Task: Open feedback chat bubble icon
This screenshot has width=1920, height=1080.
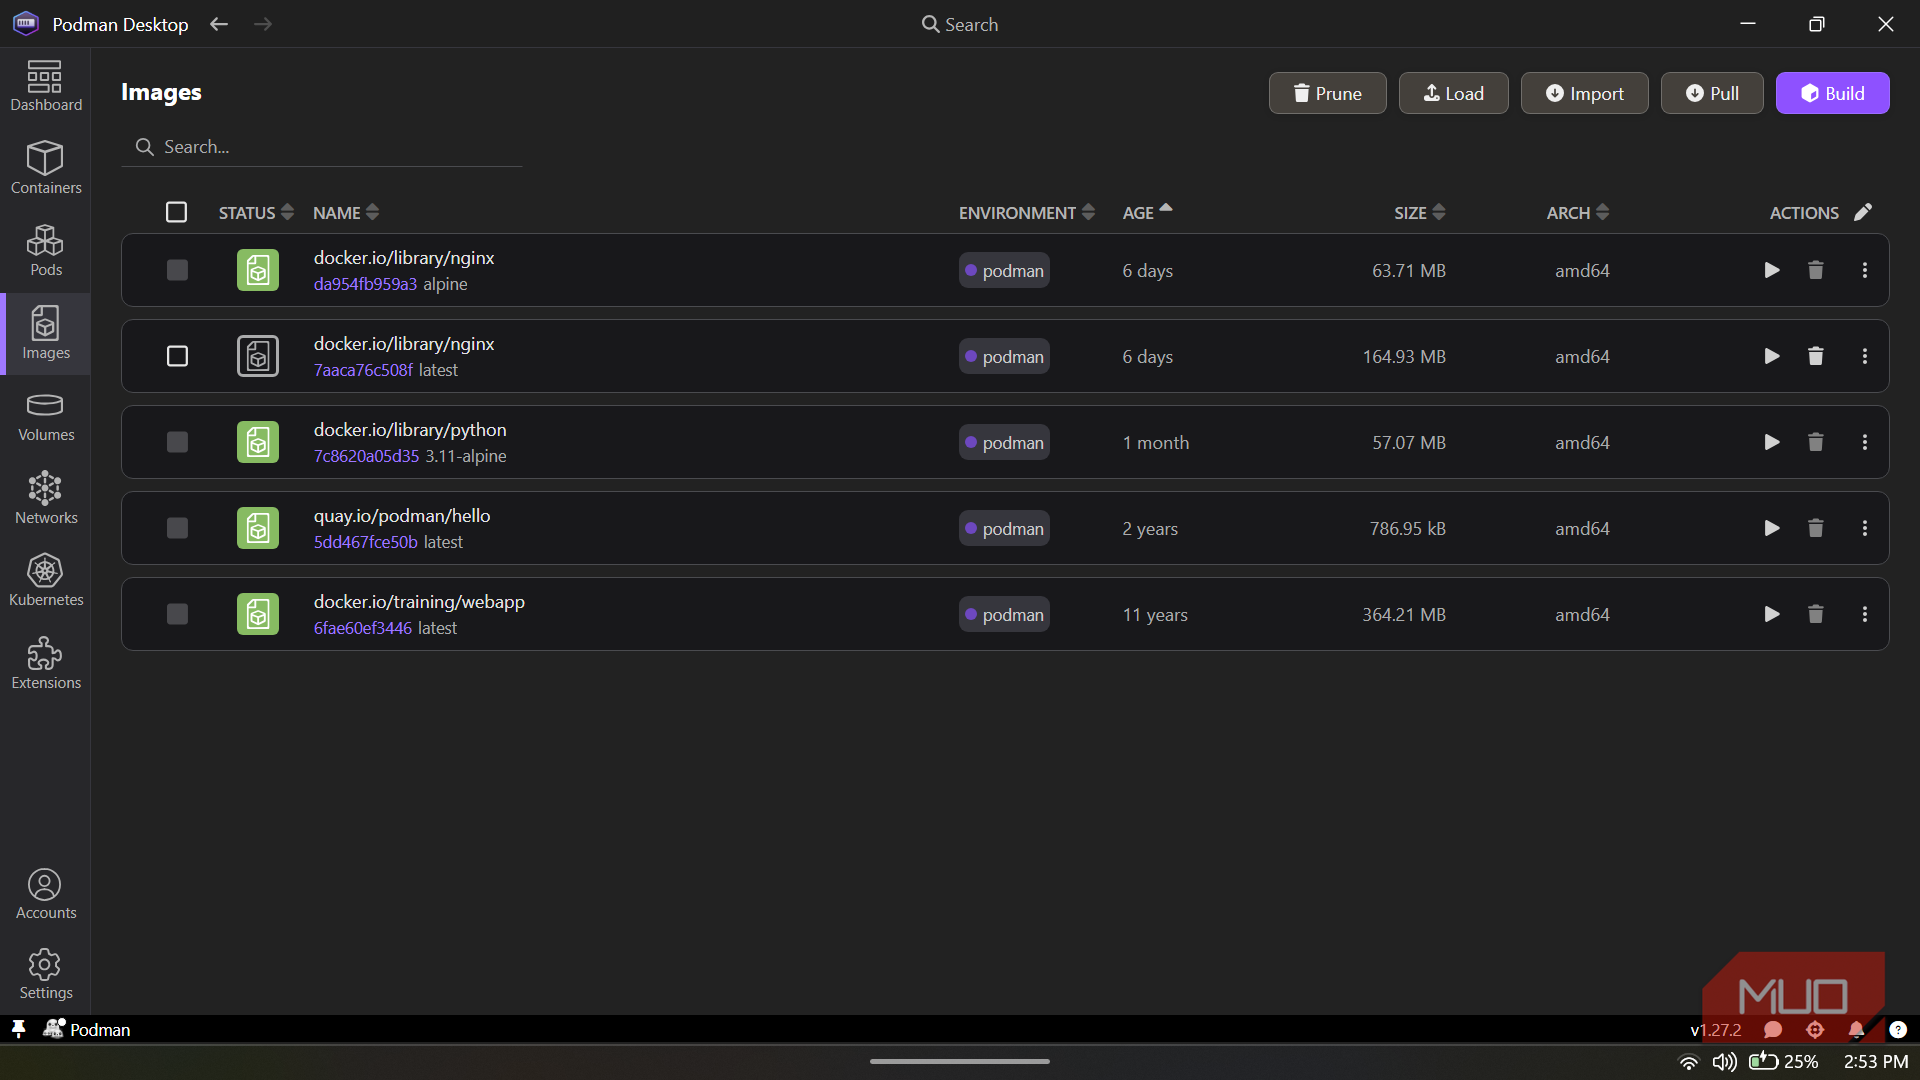Action: tap(1773, 1030)
